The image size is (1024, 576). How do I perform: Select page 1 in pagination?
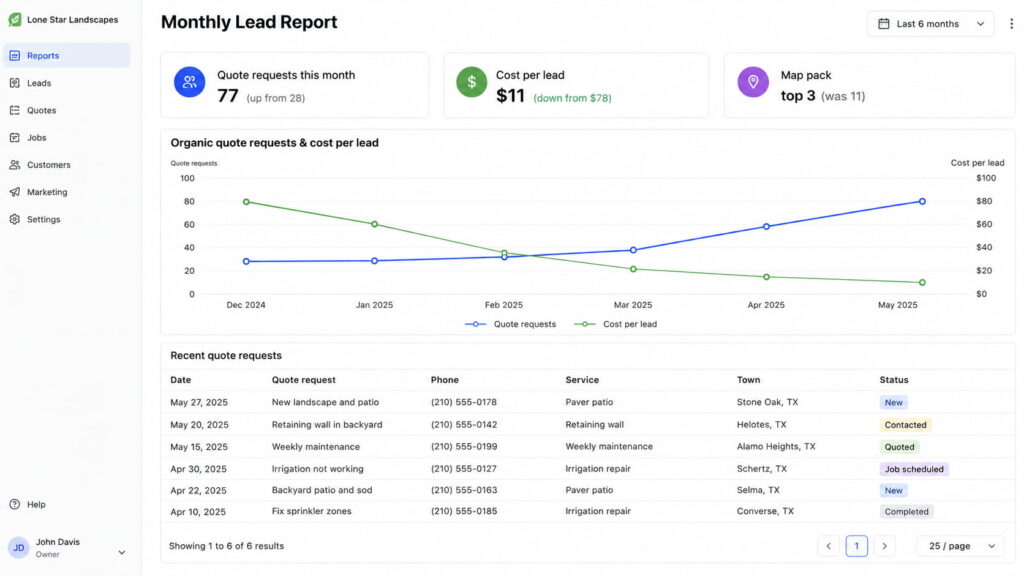pos(856,546)
